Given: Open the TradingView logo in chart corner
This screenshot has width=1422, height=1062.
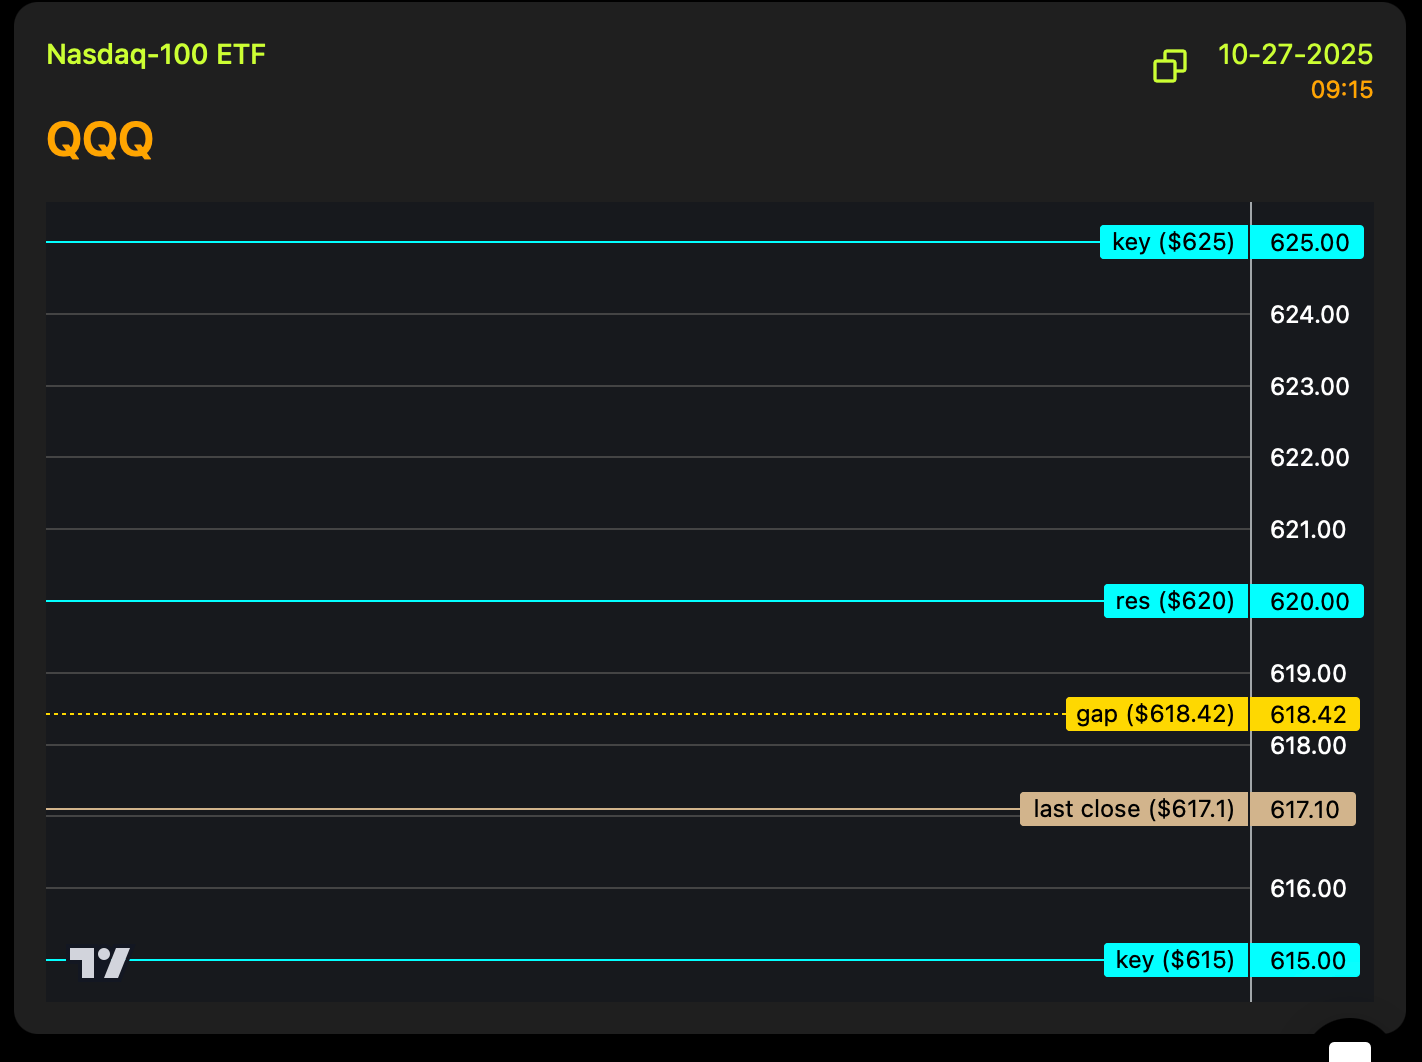Looking at the screenshot, I should (99, 962).
